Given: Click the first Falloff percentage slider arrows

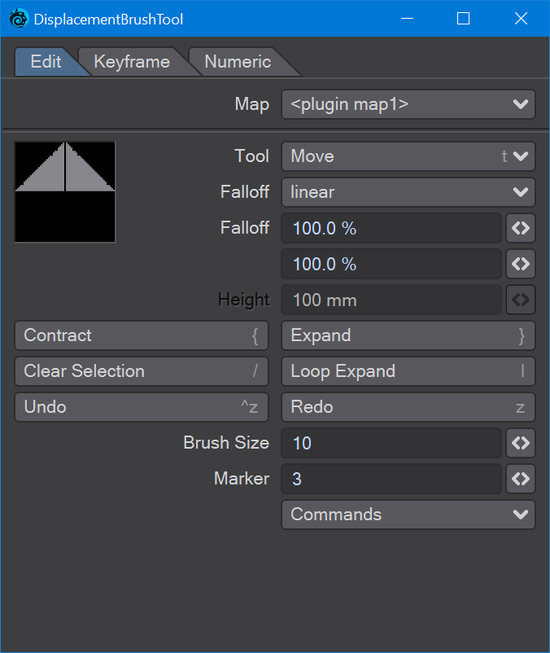Looking at the screenshot, I should point(520,228).
